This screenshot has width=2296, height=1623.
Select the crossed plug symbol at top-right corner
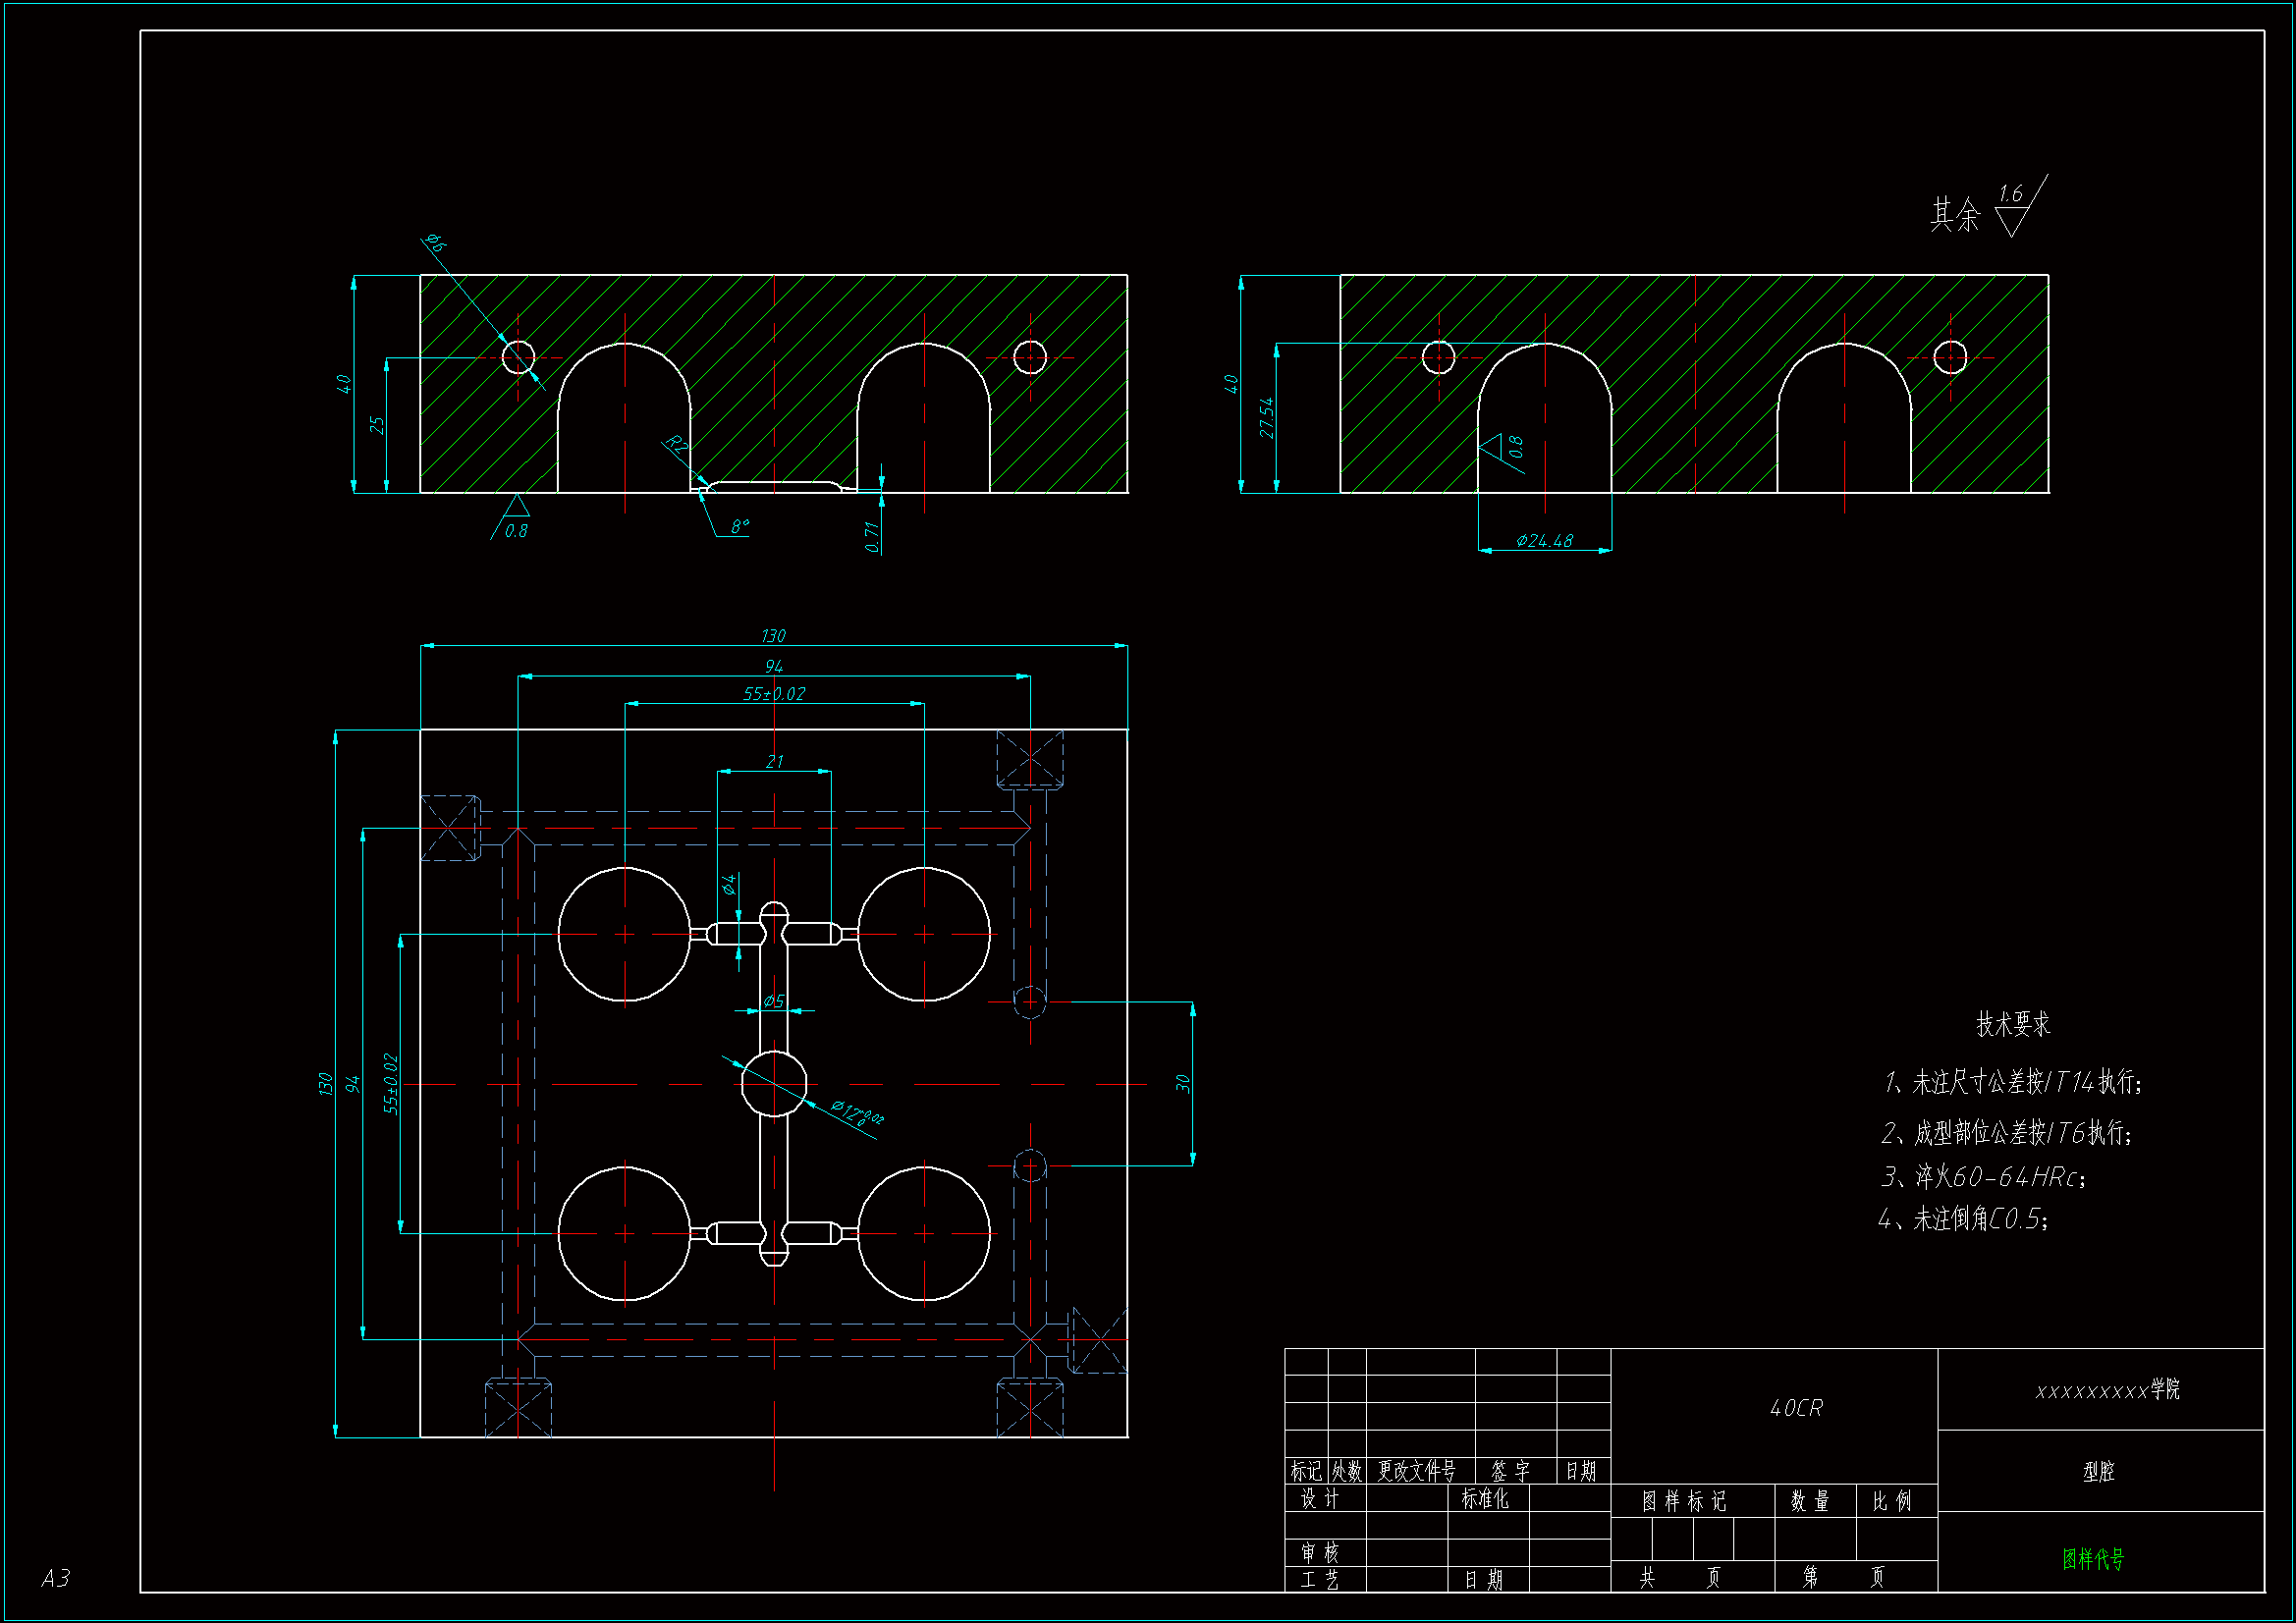tap(1029, 758)
